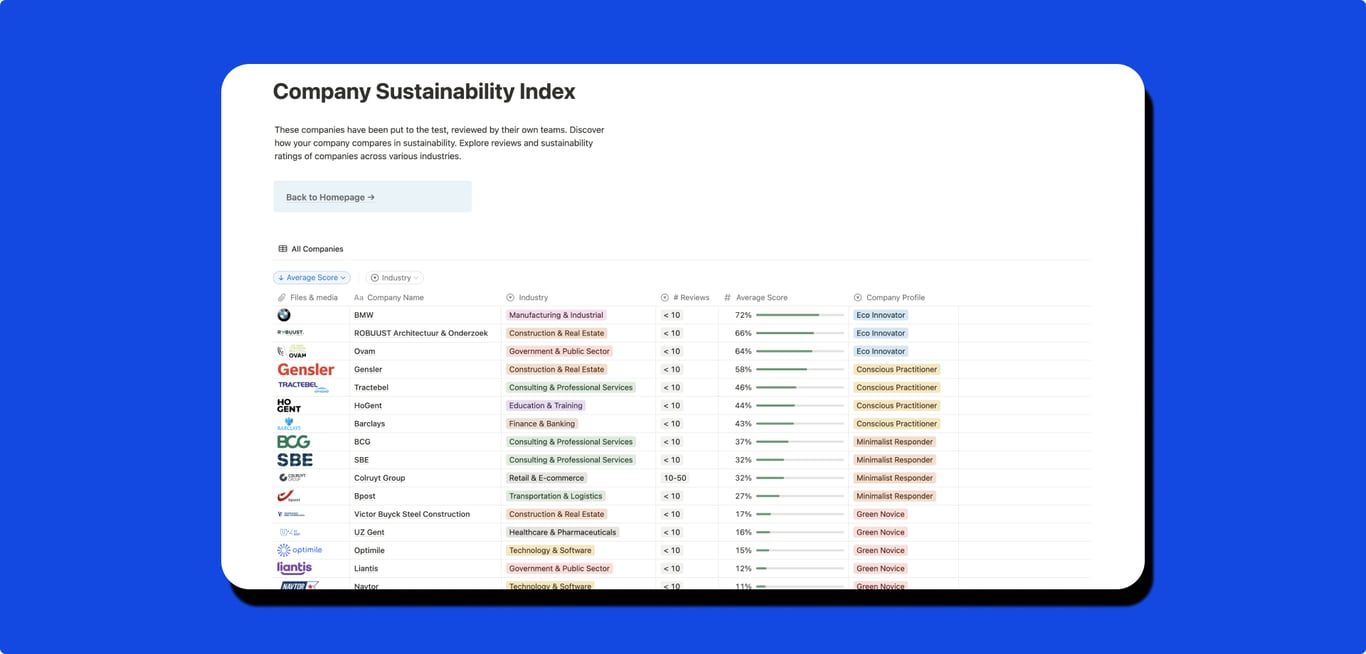The width and height of the screenshot is (1366, 654).
Task: Click the # Reviews column header label
Action: [x=691, y=298]
